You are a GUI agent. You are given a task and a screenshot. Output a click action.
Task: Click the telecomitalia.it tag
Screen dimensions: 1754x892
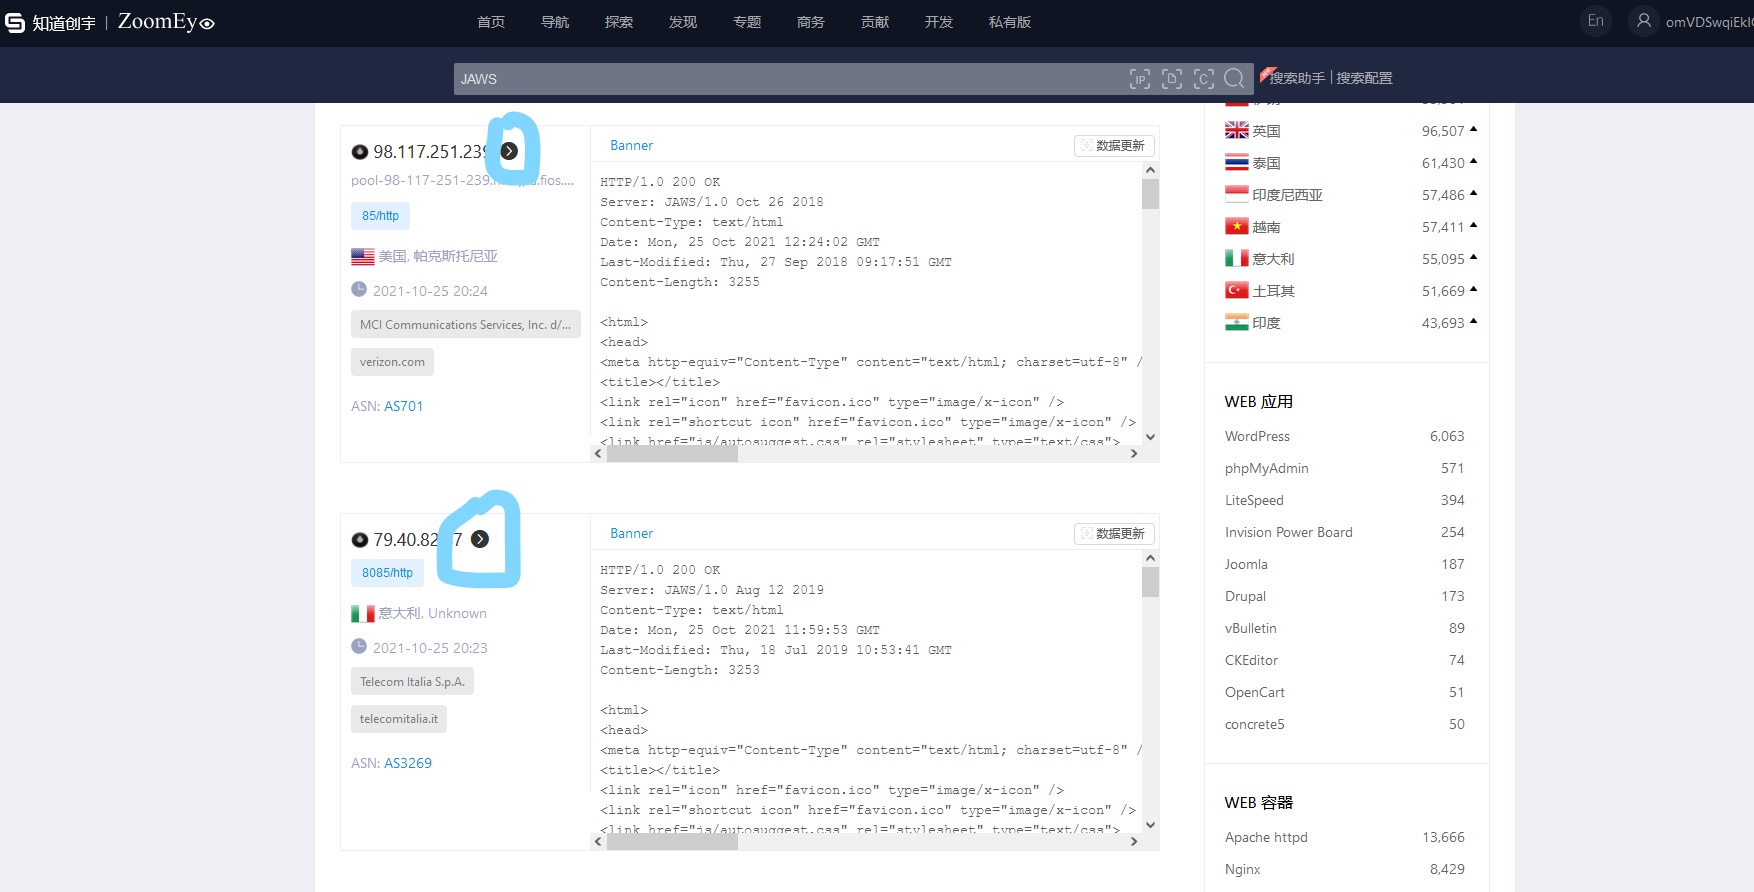pos(399,719)
